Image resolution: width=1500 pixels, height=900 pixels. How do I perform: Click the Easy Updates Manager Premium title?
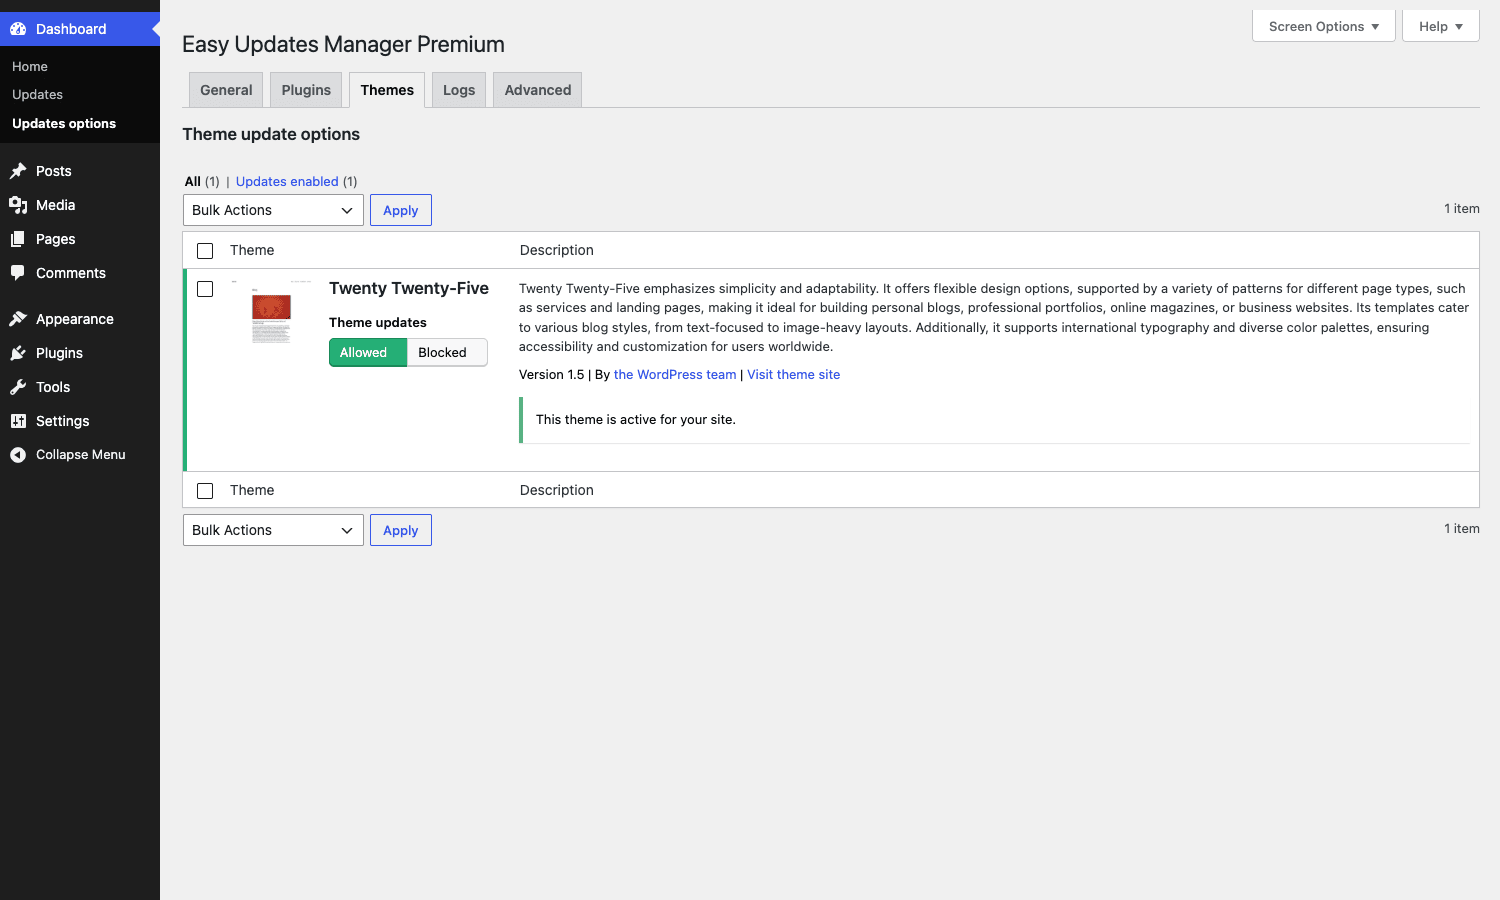tap(343, 44)
